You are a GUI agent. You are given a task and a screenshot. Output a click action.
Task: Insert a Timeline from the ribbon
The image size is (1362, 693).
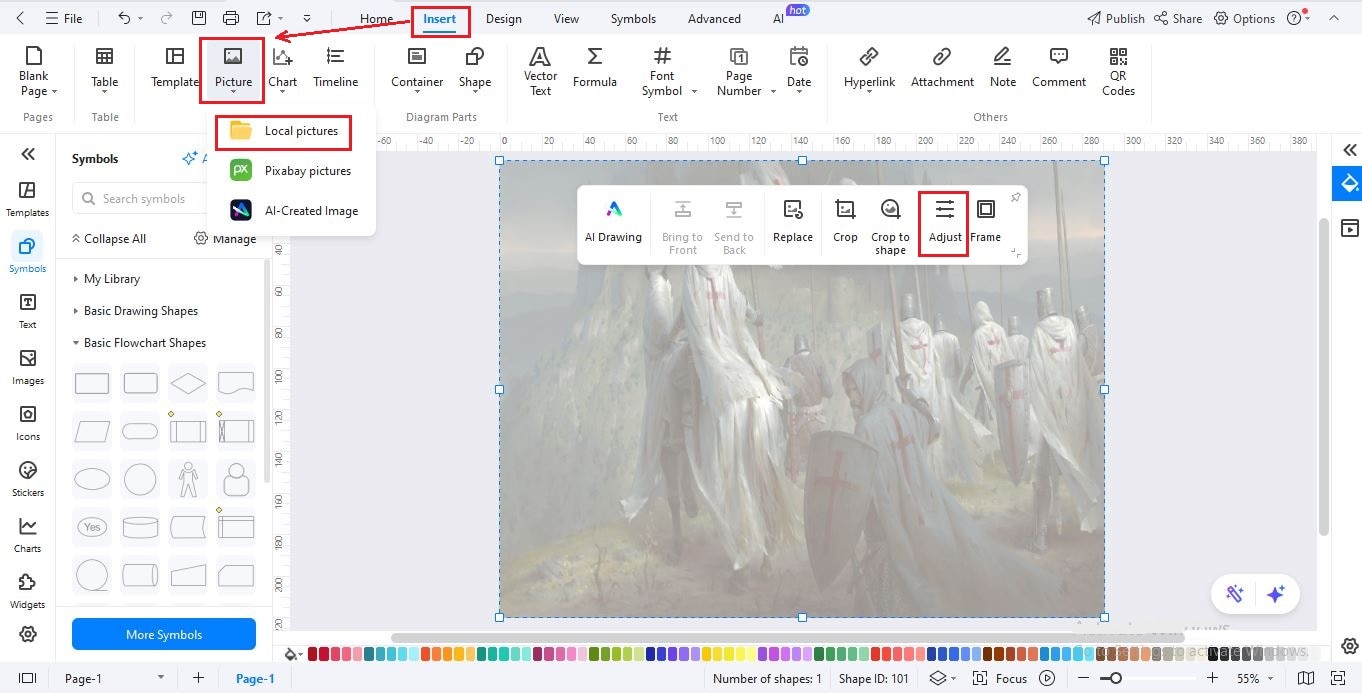click(x=335, y=68)
